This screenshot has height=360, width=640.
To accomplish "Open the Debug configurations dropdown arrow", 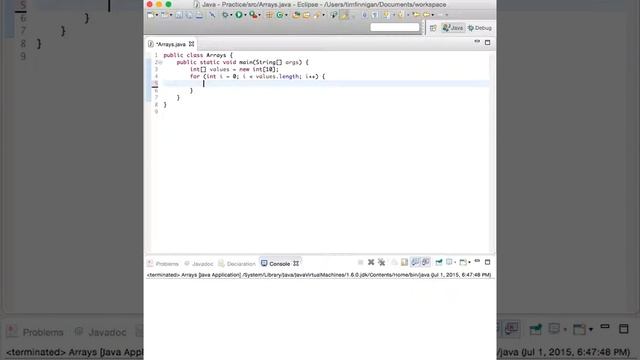I will coord(231,15).
